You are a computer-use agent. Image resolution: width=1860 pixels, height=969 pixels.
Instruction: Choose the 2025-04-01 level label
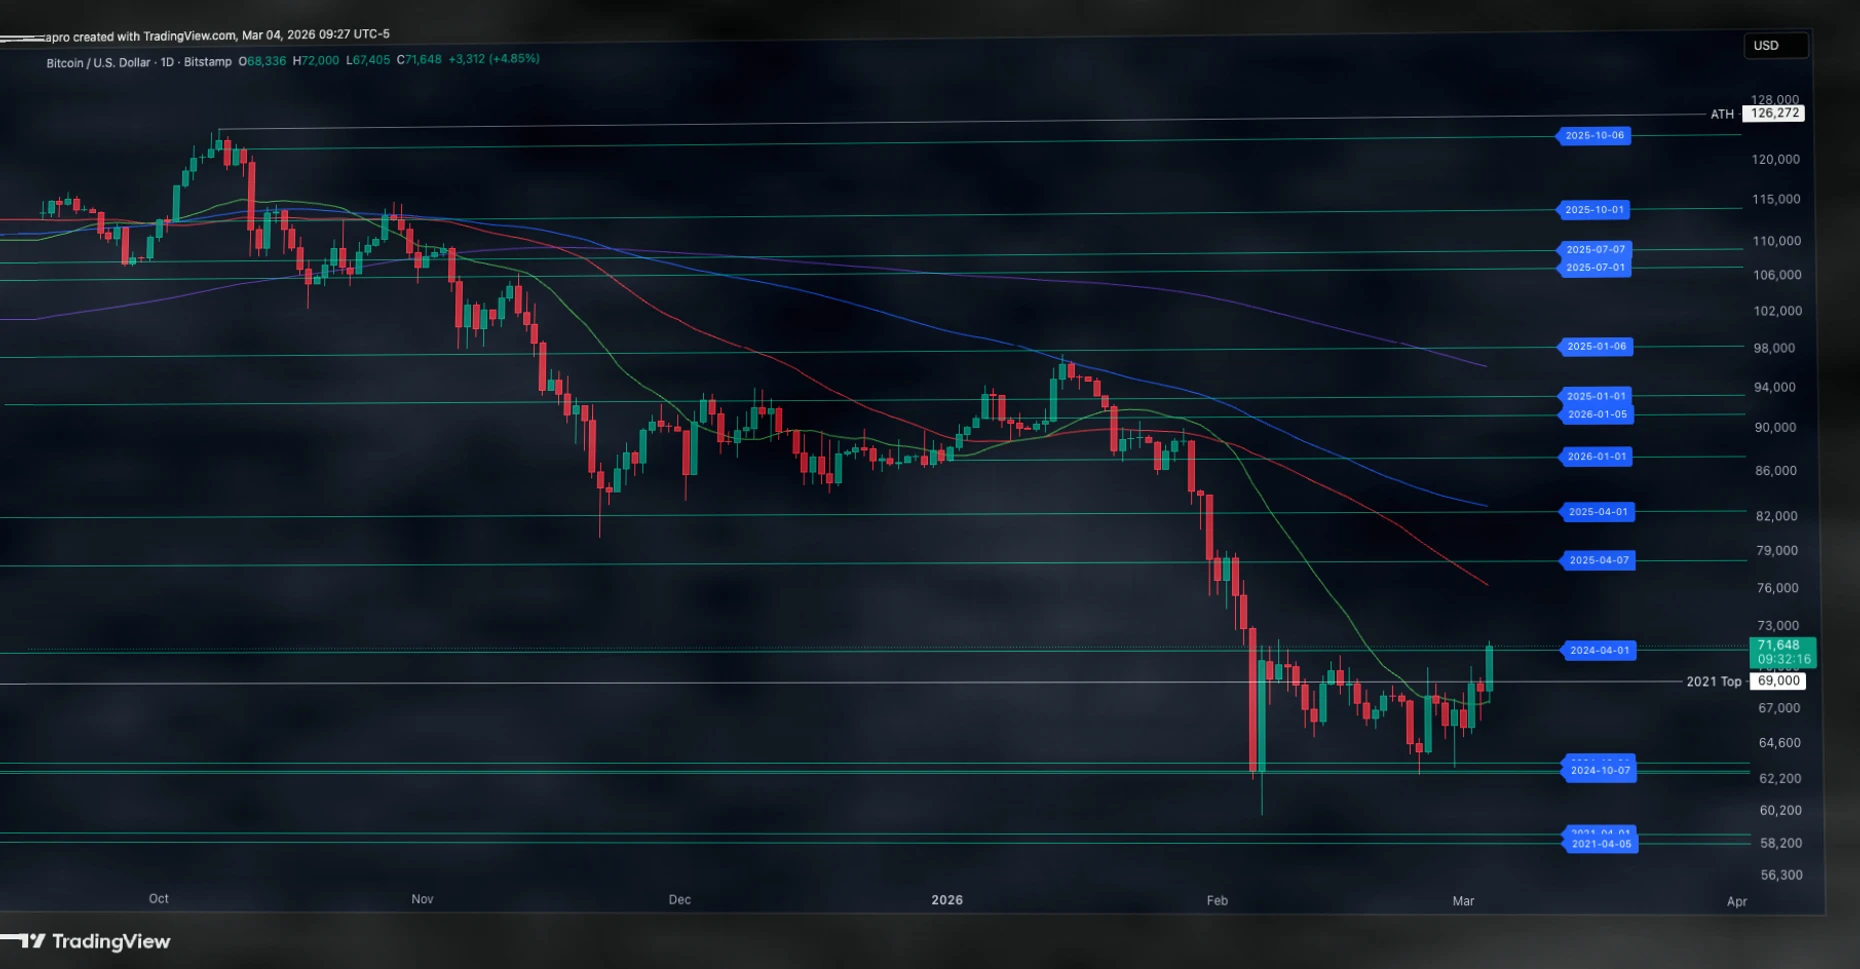point(1598,512)
